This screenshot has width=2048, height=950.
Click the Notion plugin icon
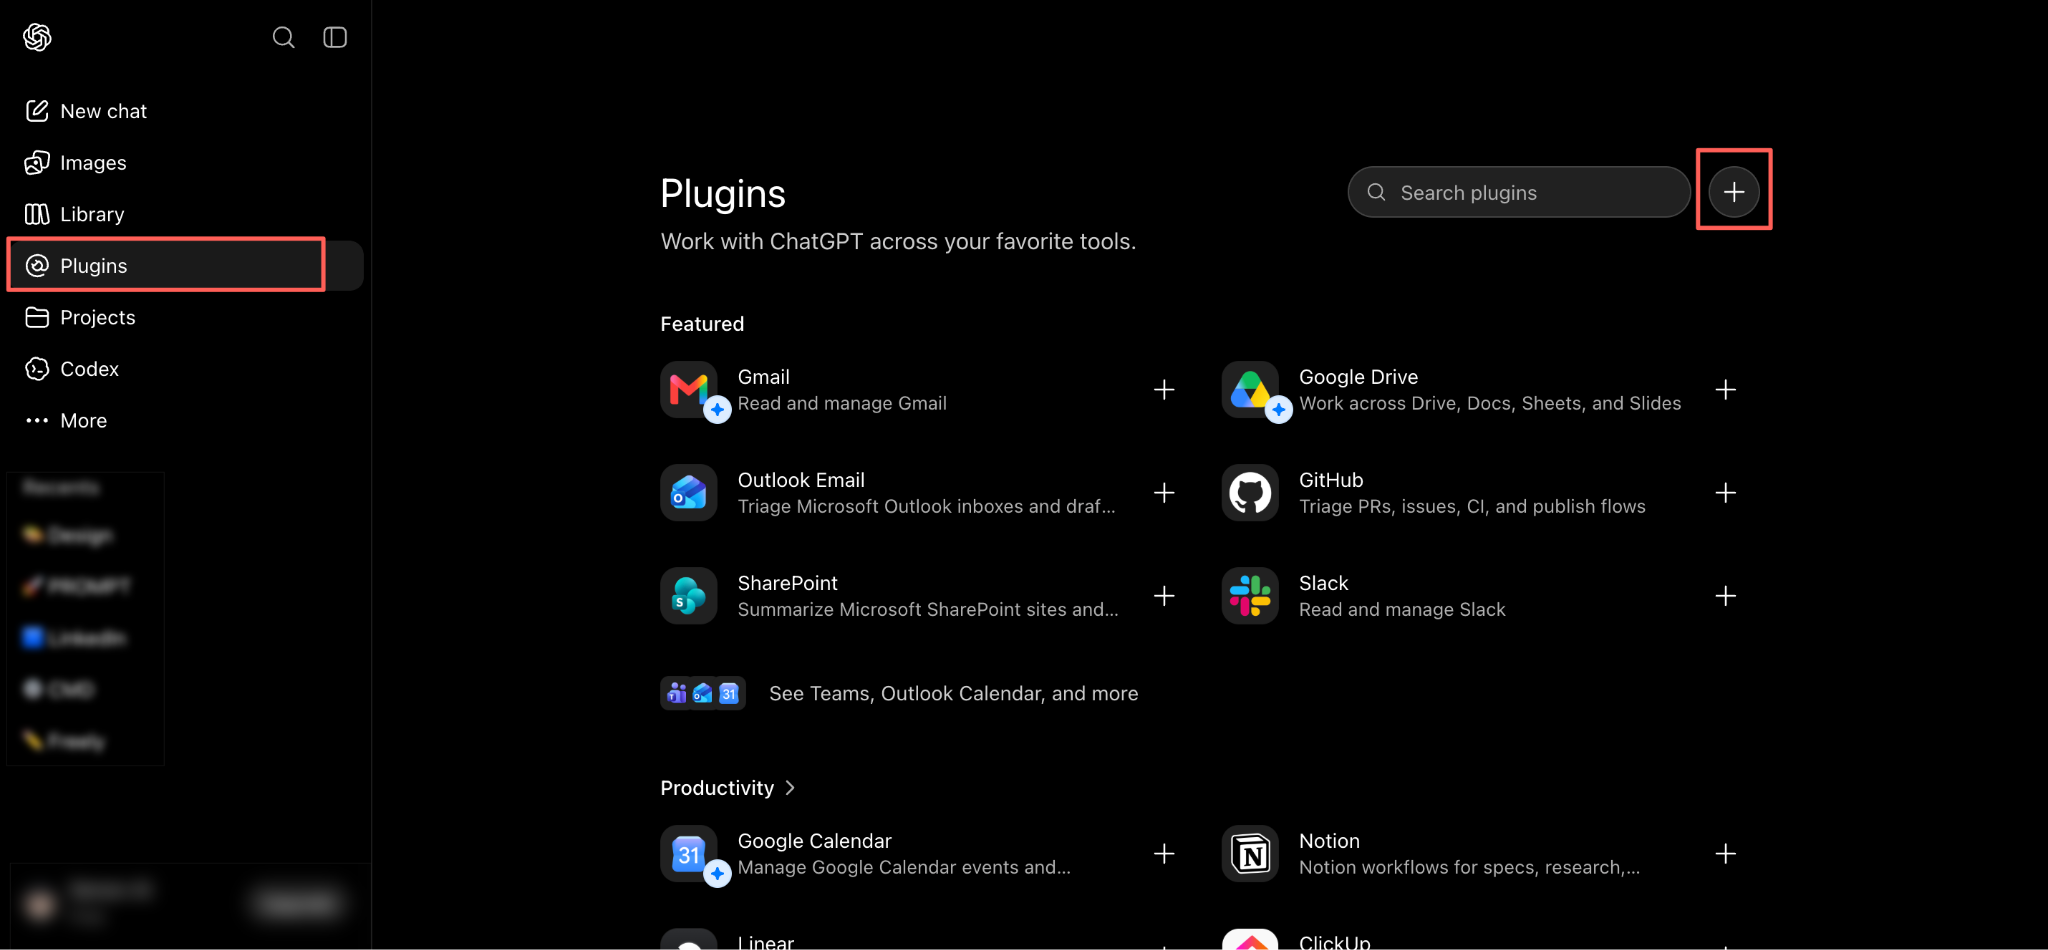1250,854
